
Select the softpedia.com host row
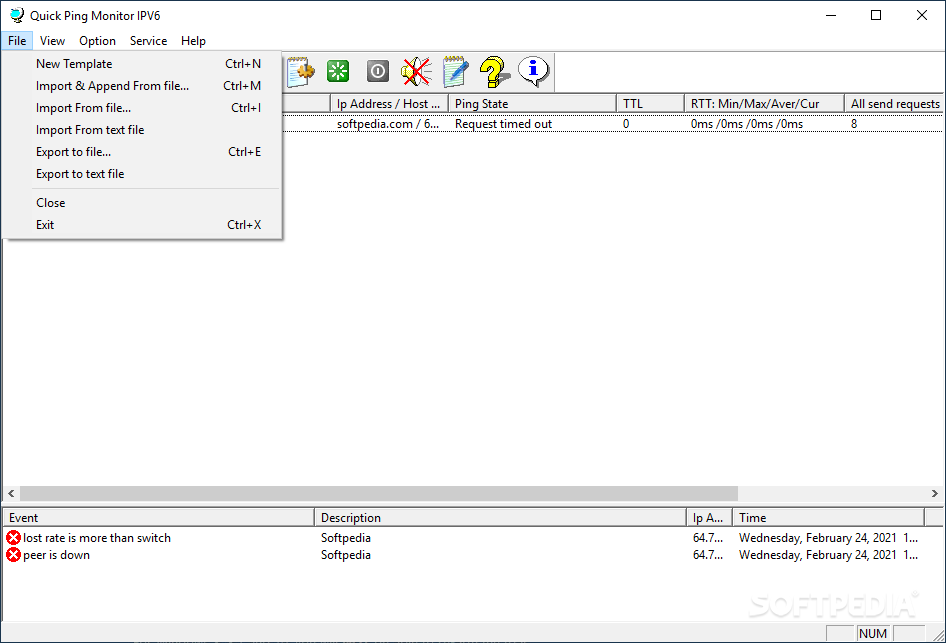point(612,123)
